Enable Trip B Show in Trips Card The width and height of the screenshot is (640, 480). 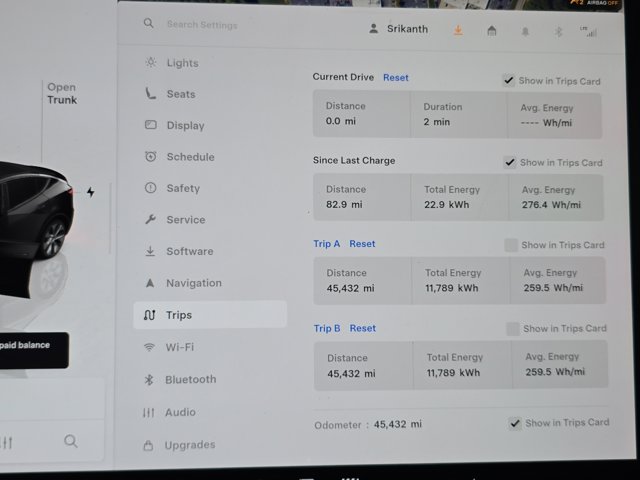point(512,328)
